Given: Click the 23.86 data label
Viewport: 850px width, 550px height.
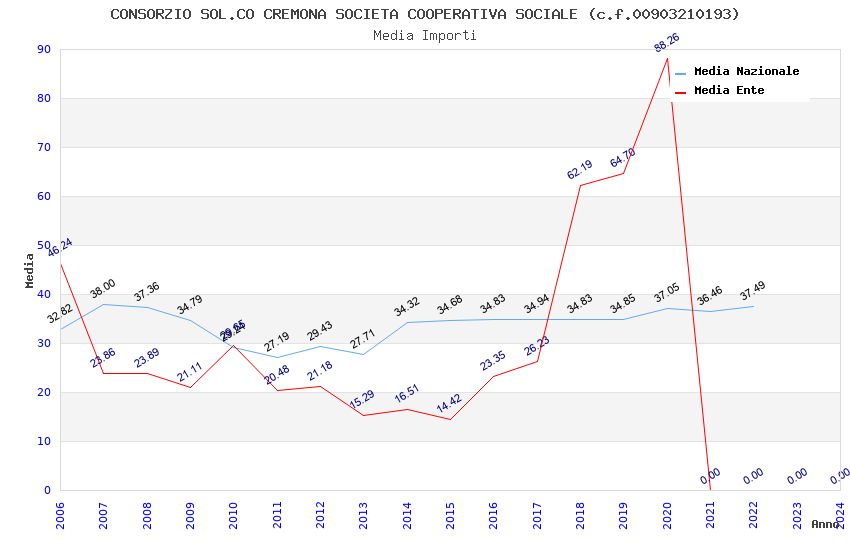Looking at the screenshot, I should [103, 358].
